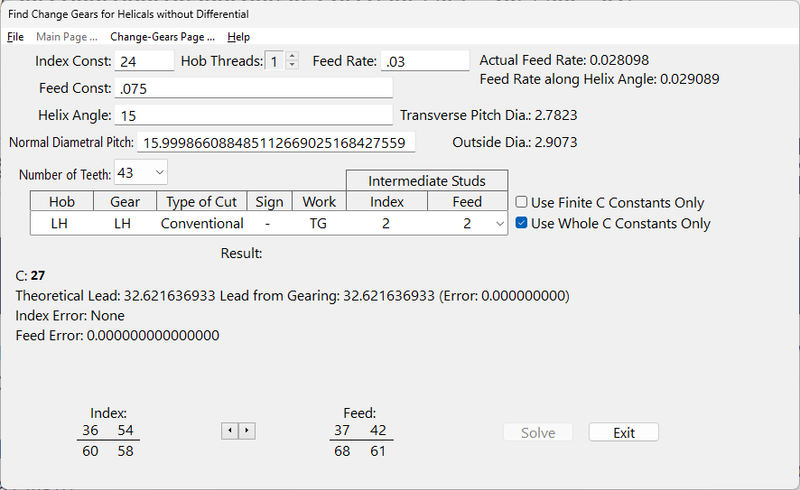
Task: Decrease Hob Threads with the down arrow
Action: 291,66
